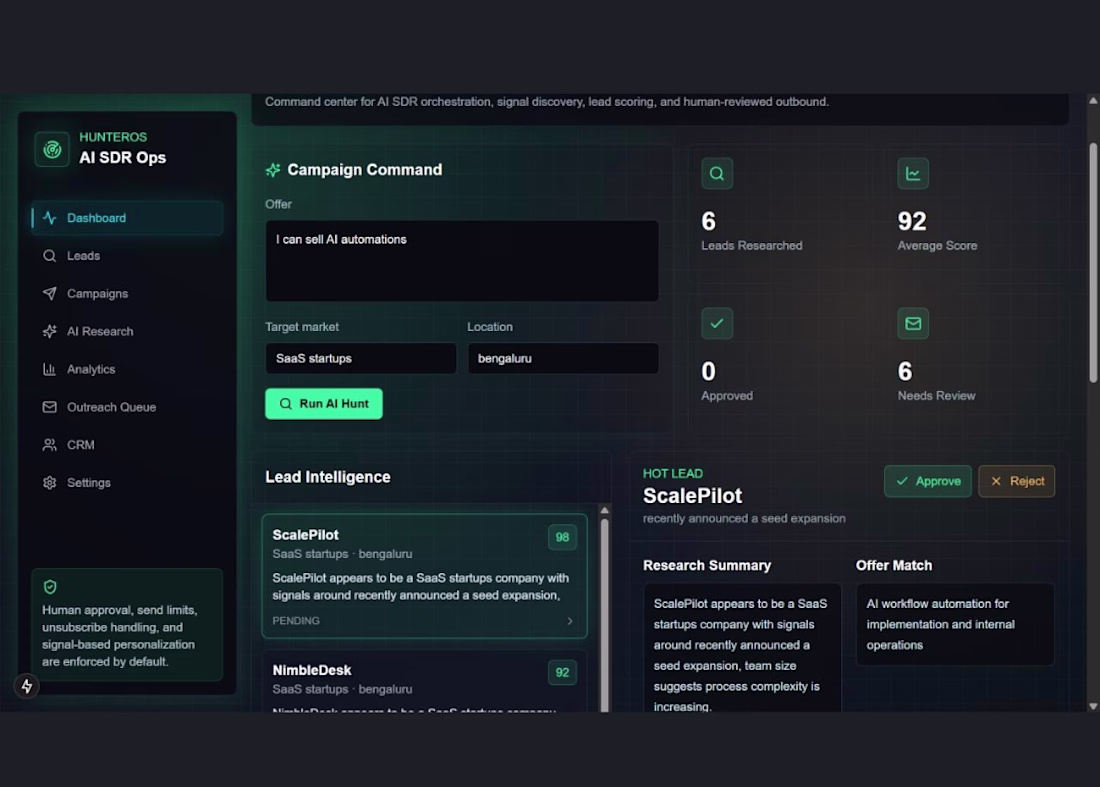Open Outreach Queue section
This screenshot has width=1100, height=787.
point(127,407)
